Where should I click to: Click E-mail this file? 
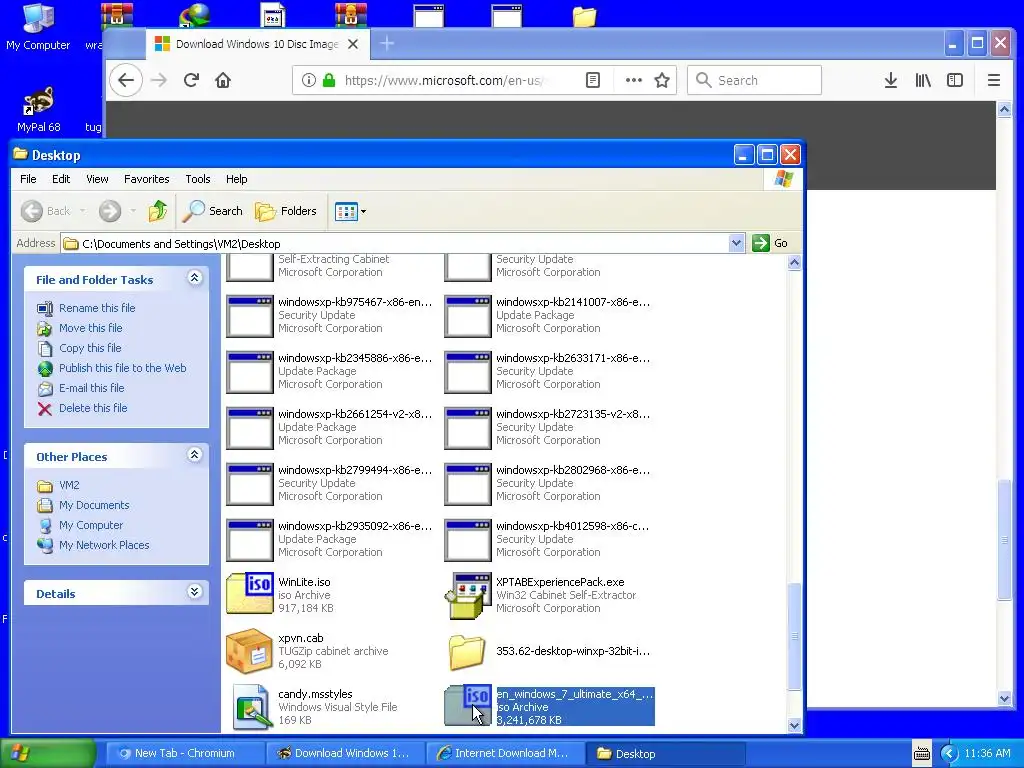(x=91, y=388)
